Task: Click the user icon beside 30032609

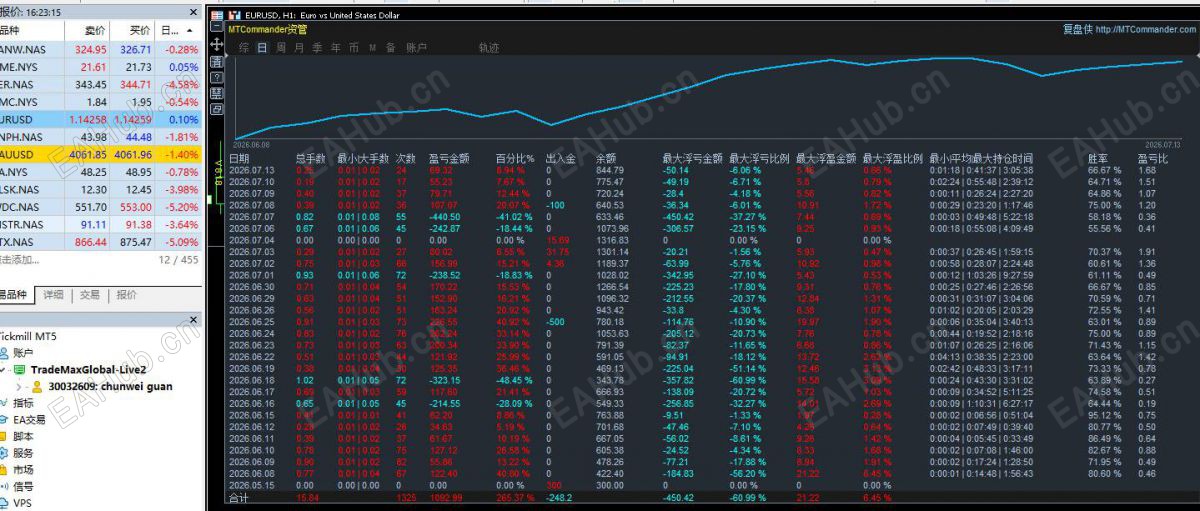Action: click(x=37, y=385)
